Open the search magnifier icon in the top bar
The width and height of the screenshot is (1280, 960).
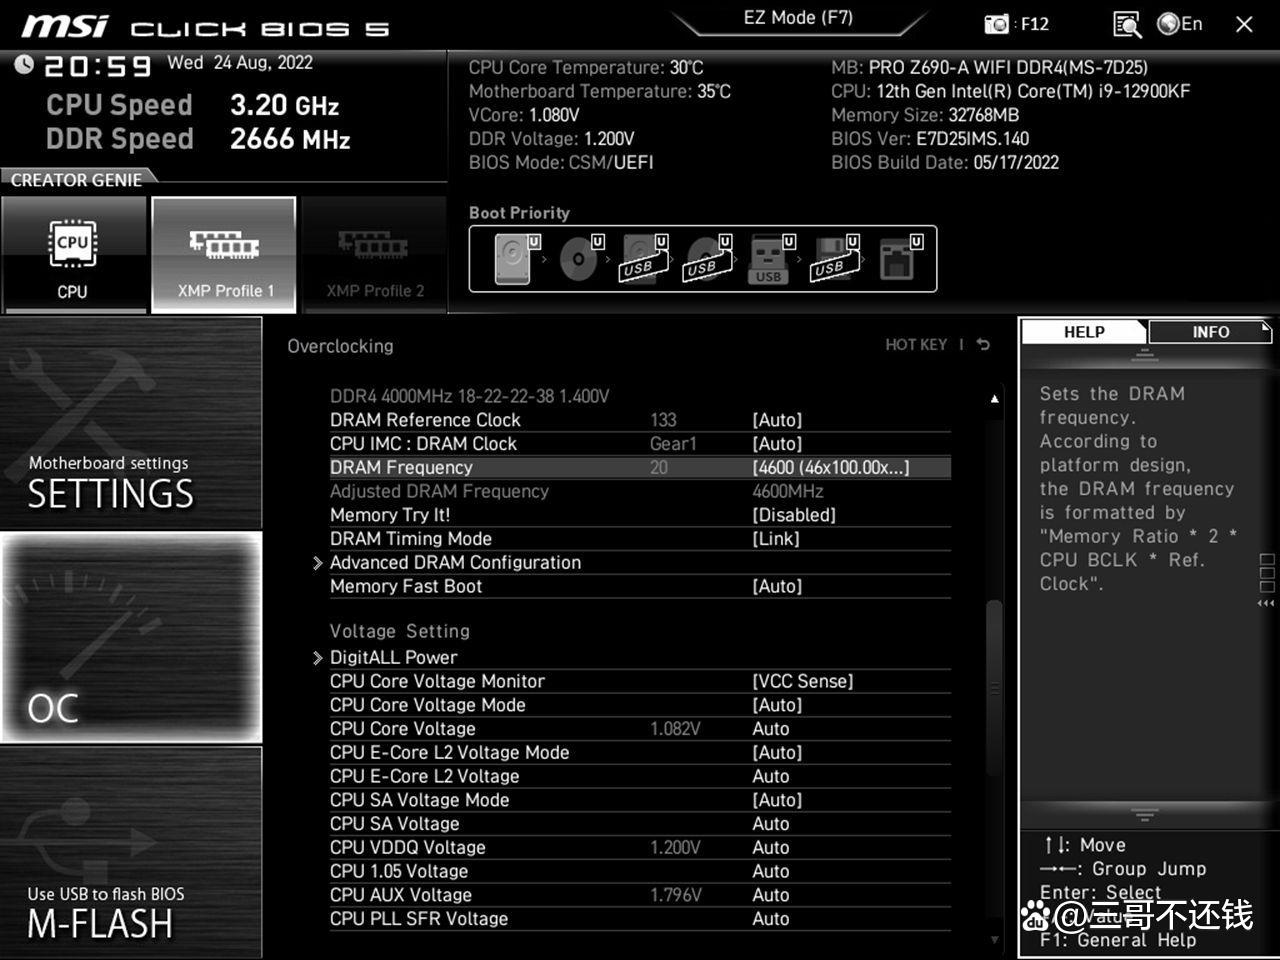(1126, 24)
